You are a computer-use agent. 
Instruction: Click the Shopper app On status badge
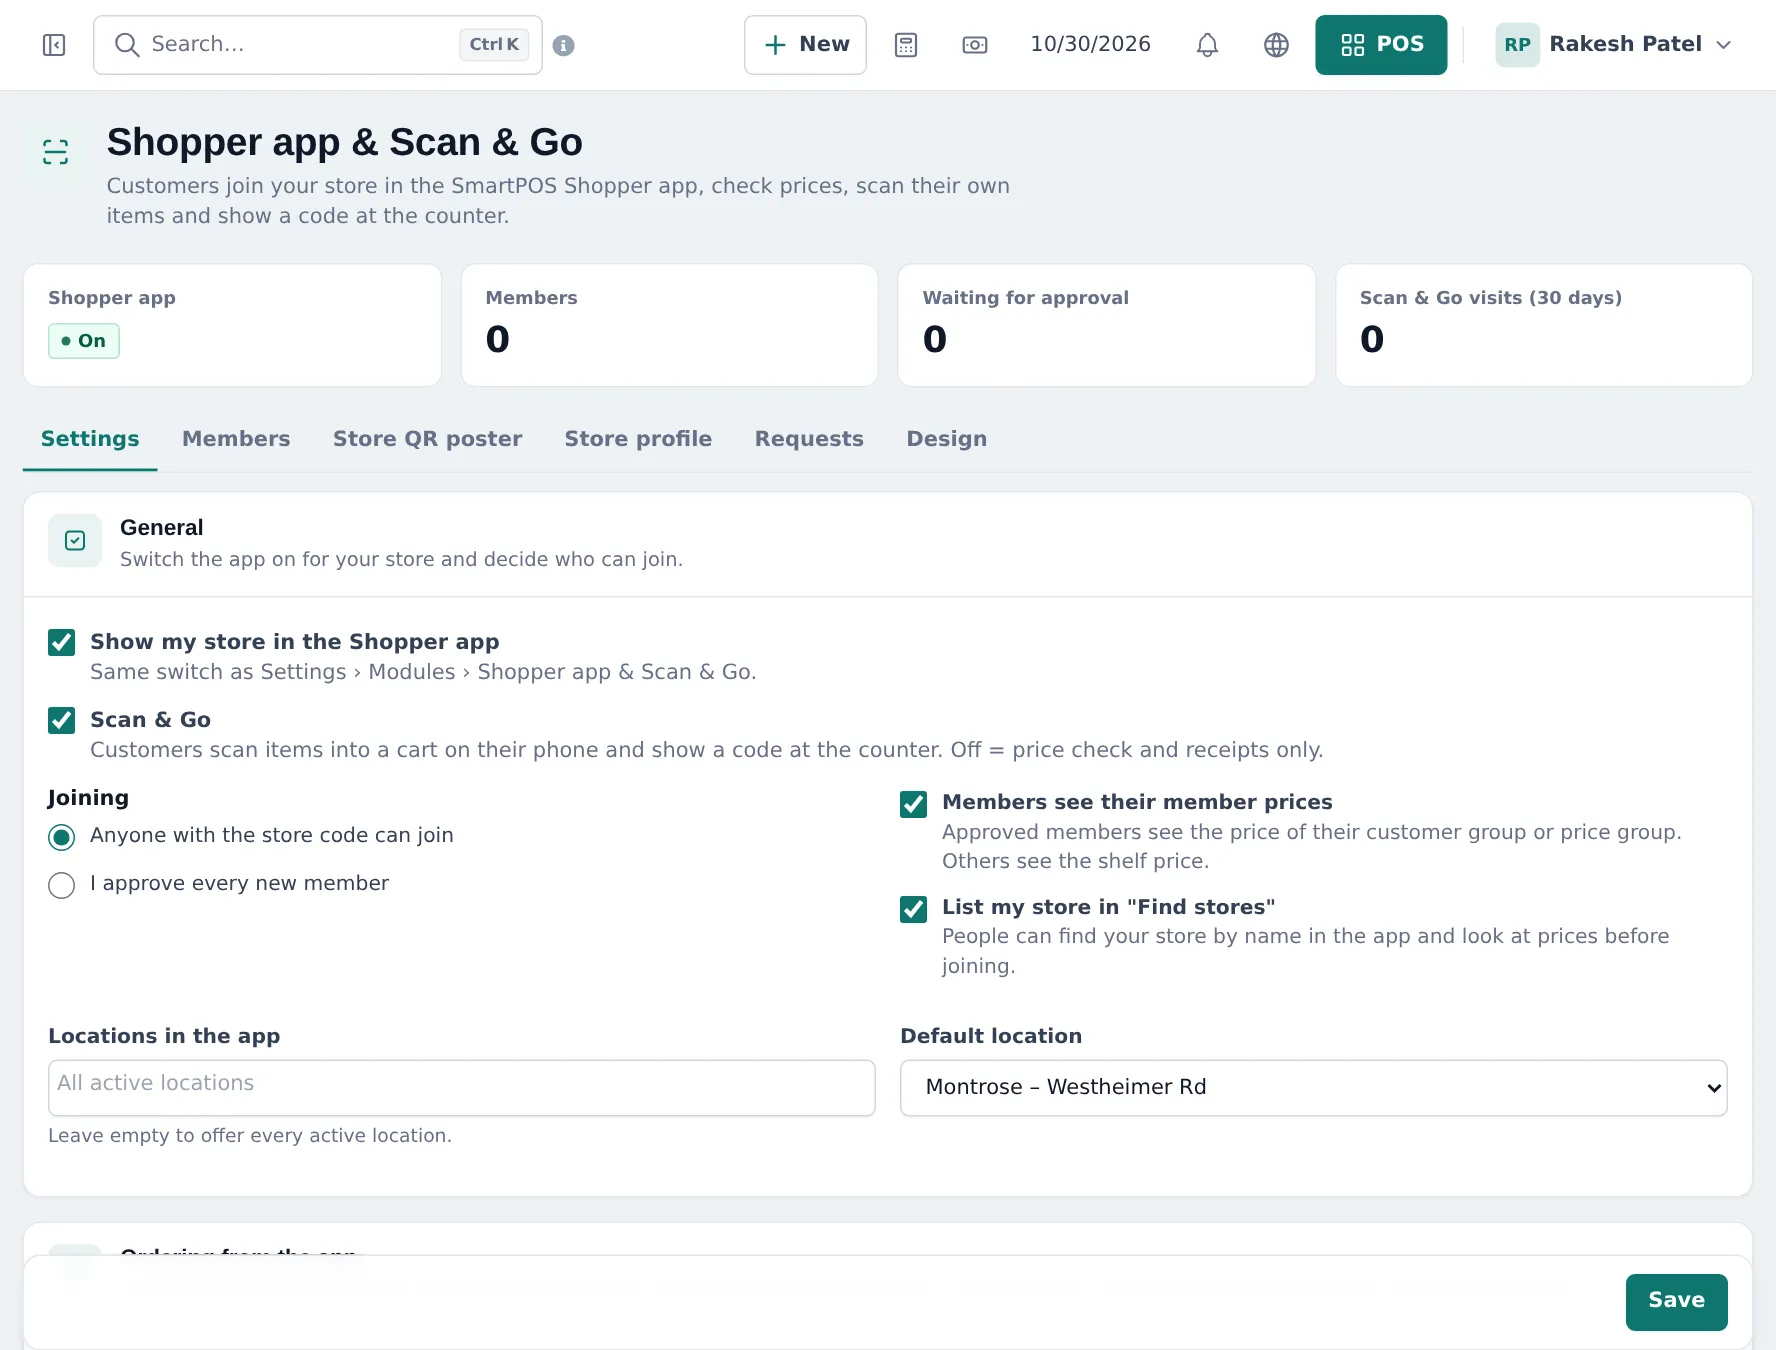click(84, 341)
